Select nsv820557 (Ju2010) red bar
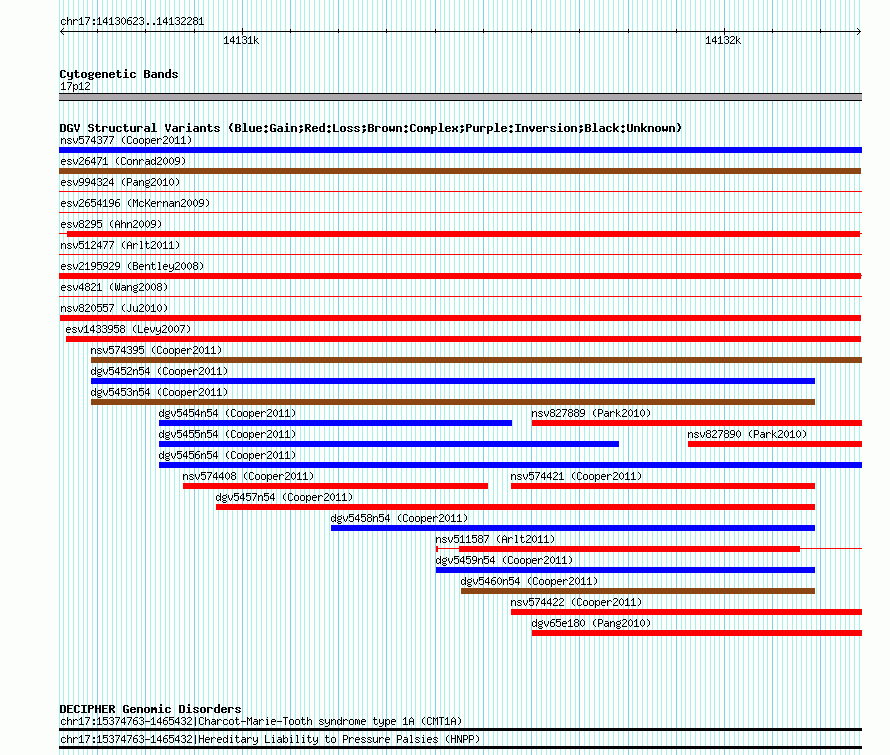The height and width of the screenshot is (755, 890). tap(460, 318)
